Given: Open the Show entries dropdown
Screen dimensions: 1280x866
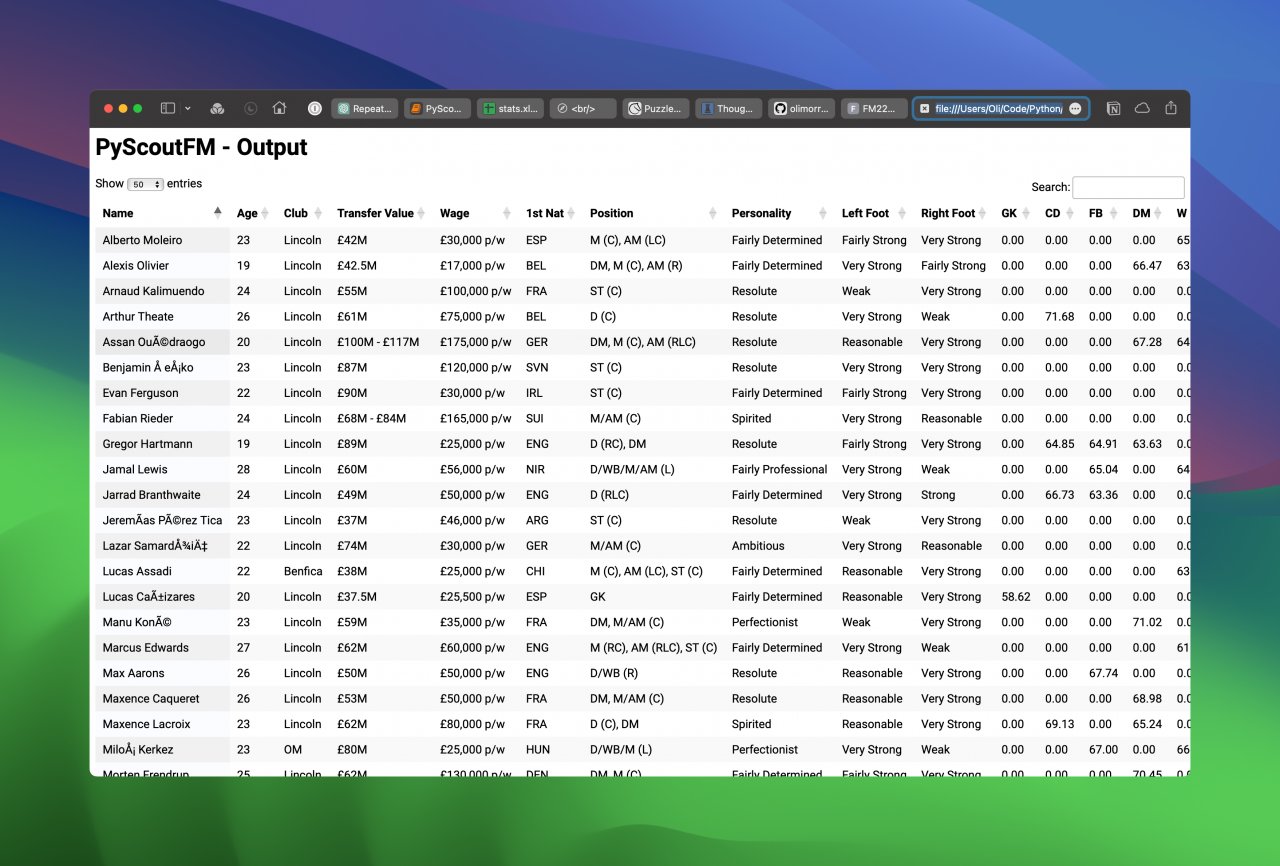Looking at the screenshot, I should click(x=146, y=184).
